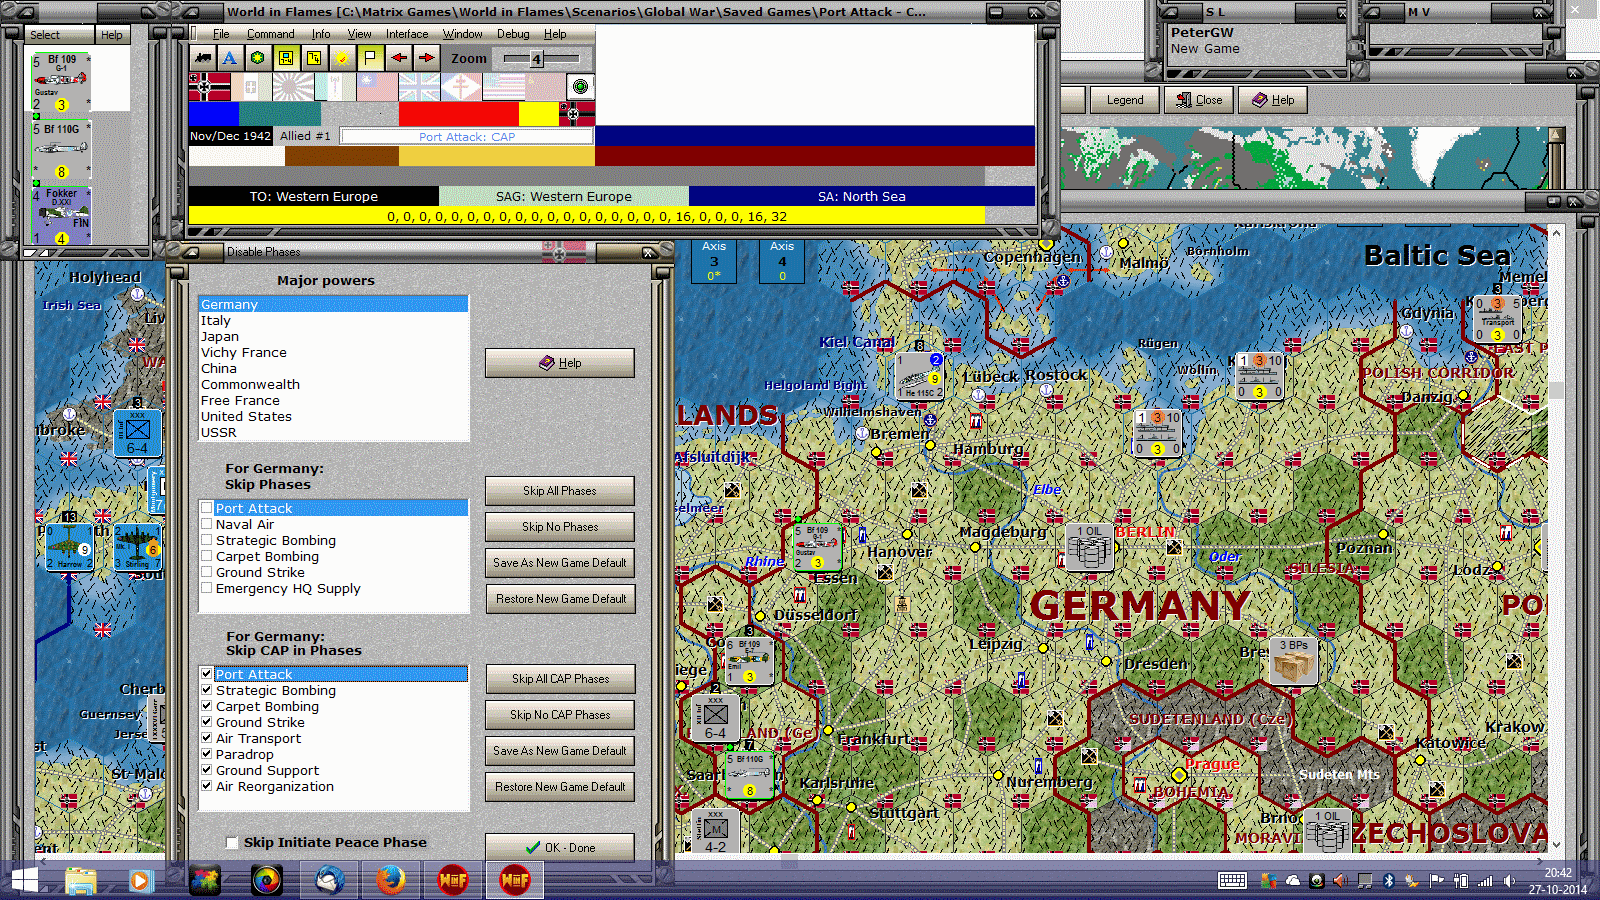
Task: Click the Skip No CAP Phases button
Action: coord(560,715)
